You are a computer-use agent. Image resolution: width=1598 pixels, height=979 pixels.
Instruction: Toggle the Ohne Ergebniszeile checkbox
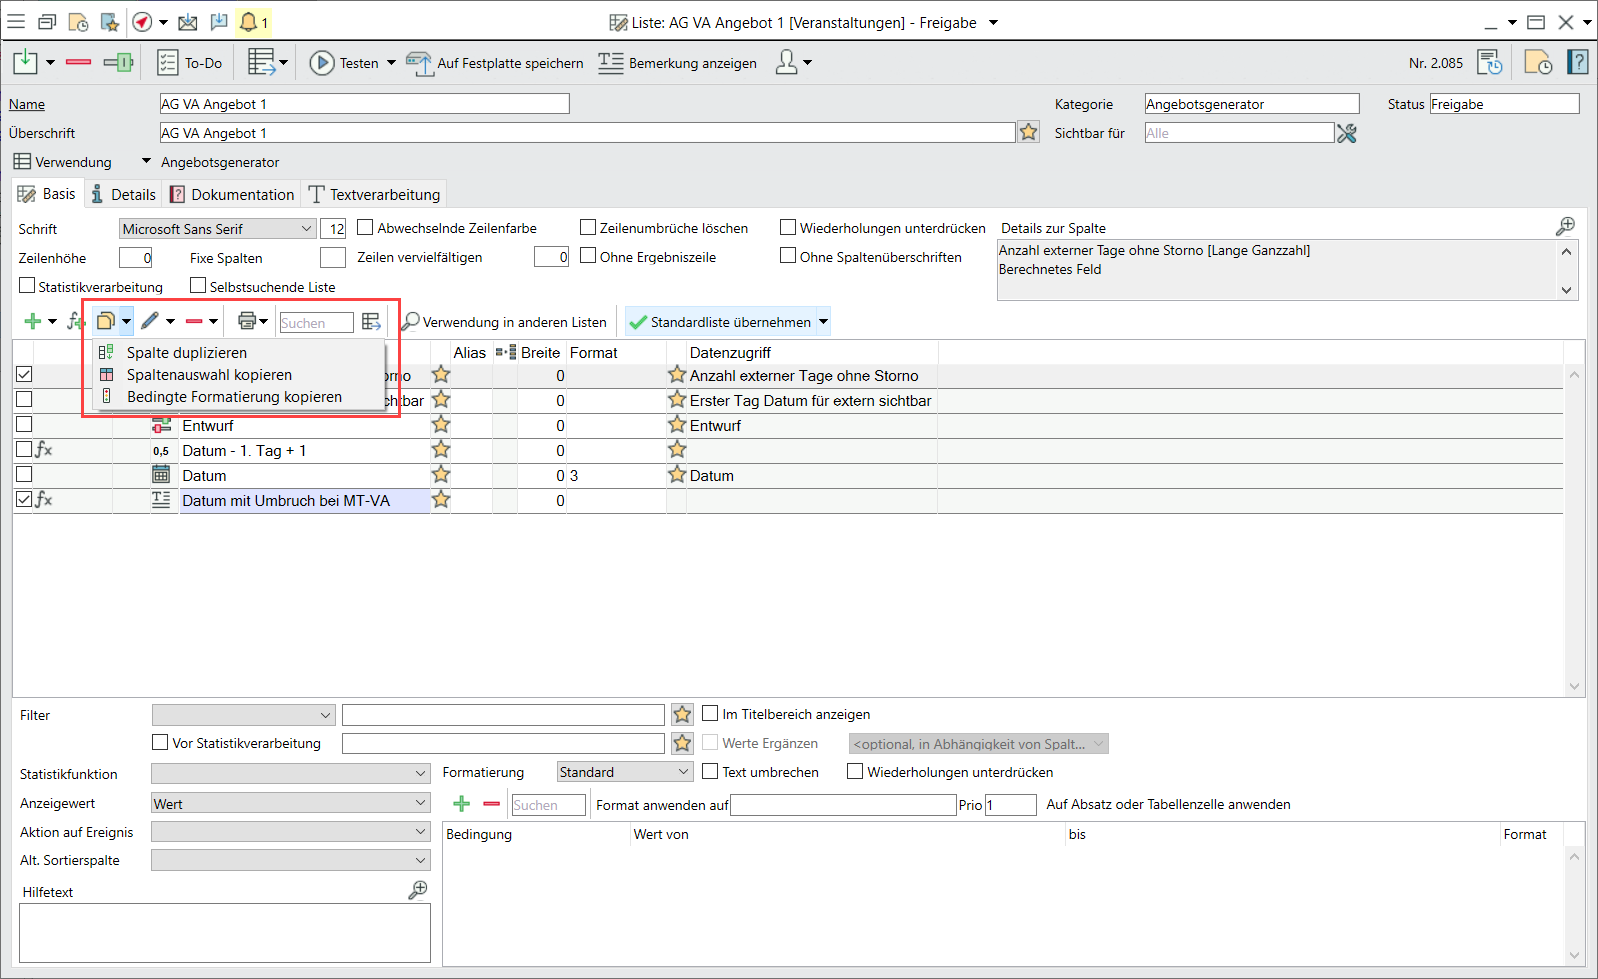click(588, 256)
